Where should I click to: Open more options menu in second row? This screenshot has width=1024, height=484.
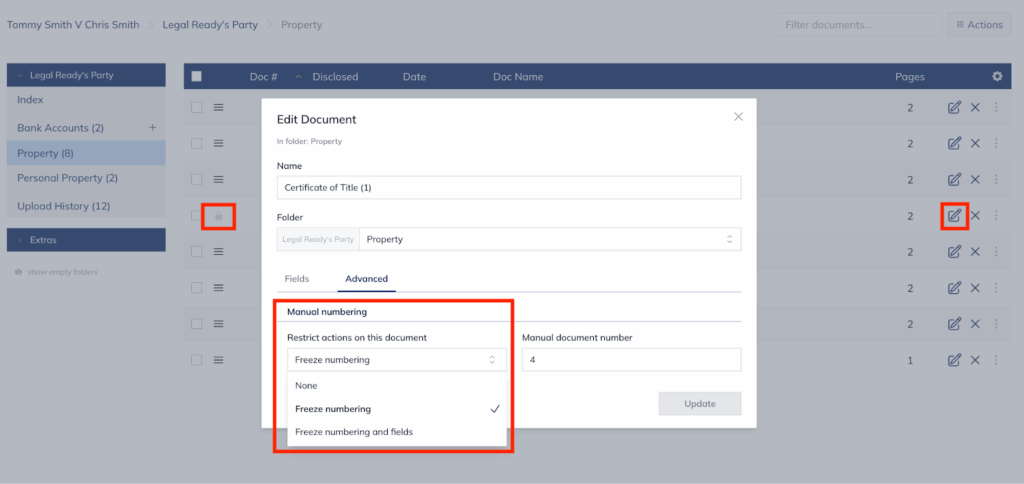pyautogui.click(x=996, y=144)
